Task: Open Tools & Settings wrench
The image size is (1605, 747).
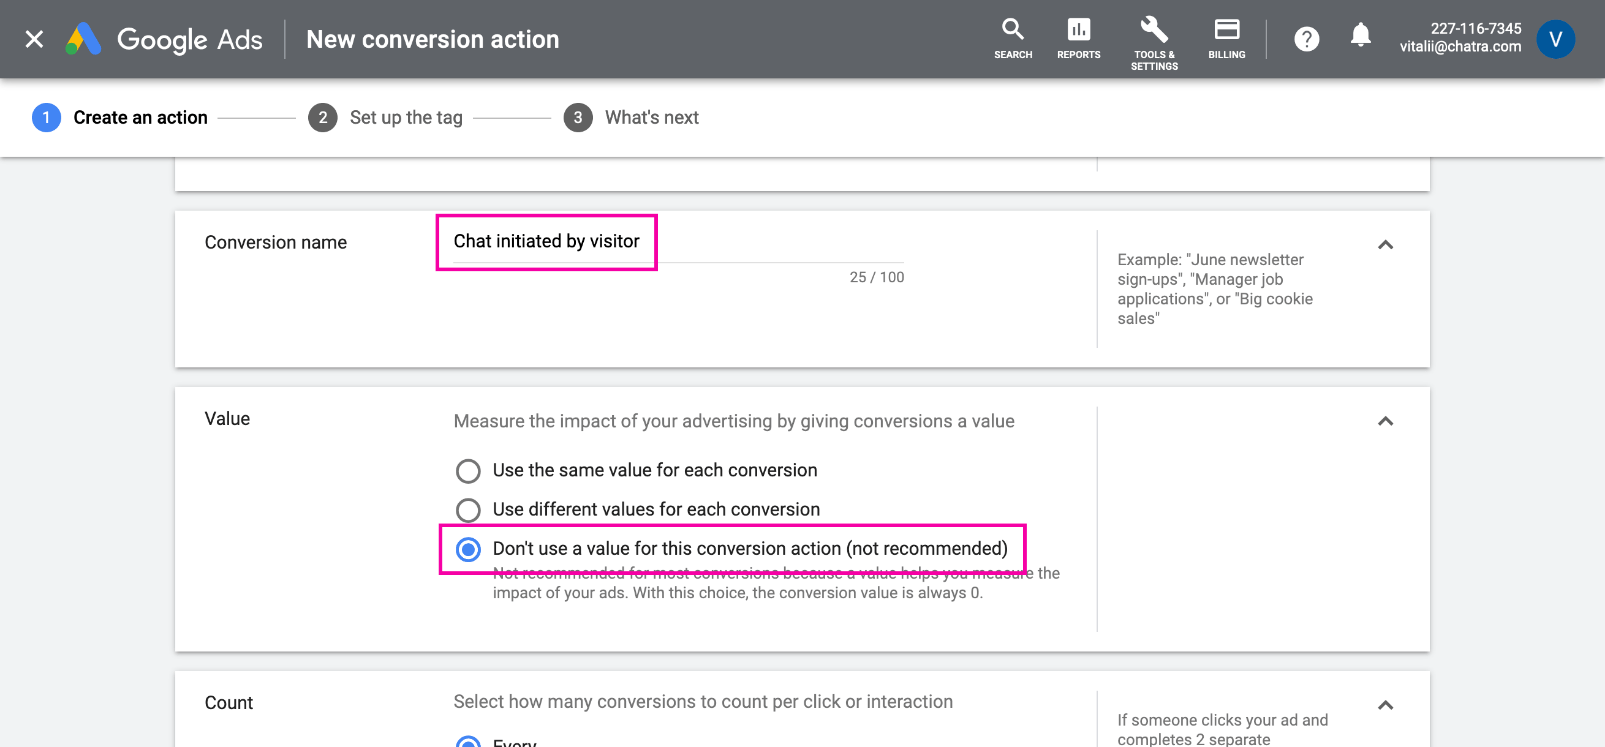Action: [1154, 43]
